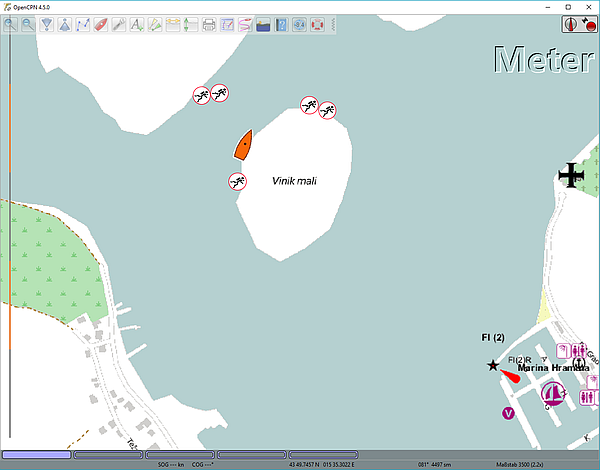Viewport: 600px width, 470px height.
Task: Click the bearing distance readout 4497 sm
Action: [434, 465]
